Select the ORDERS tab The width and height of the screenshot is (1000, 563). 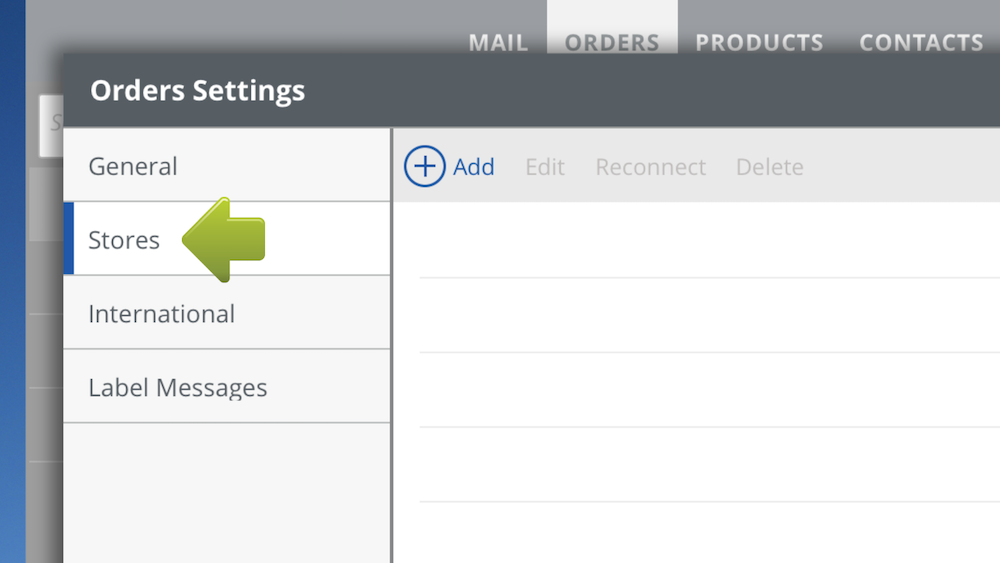point(612,42)
